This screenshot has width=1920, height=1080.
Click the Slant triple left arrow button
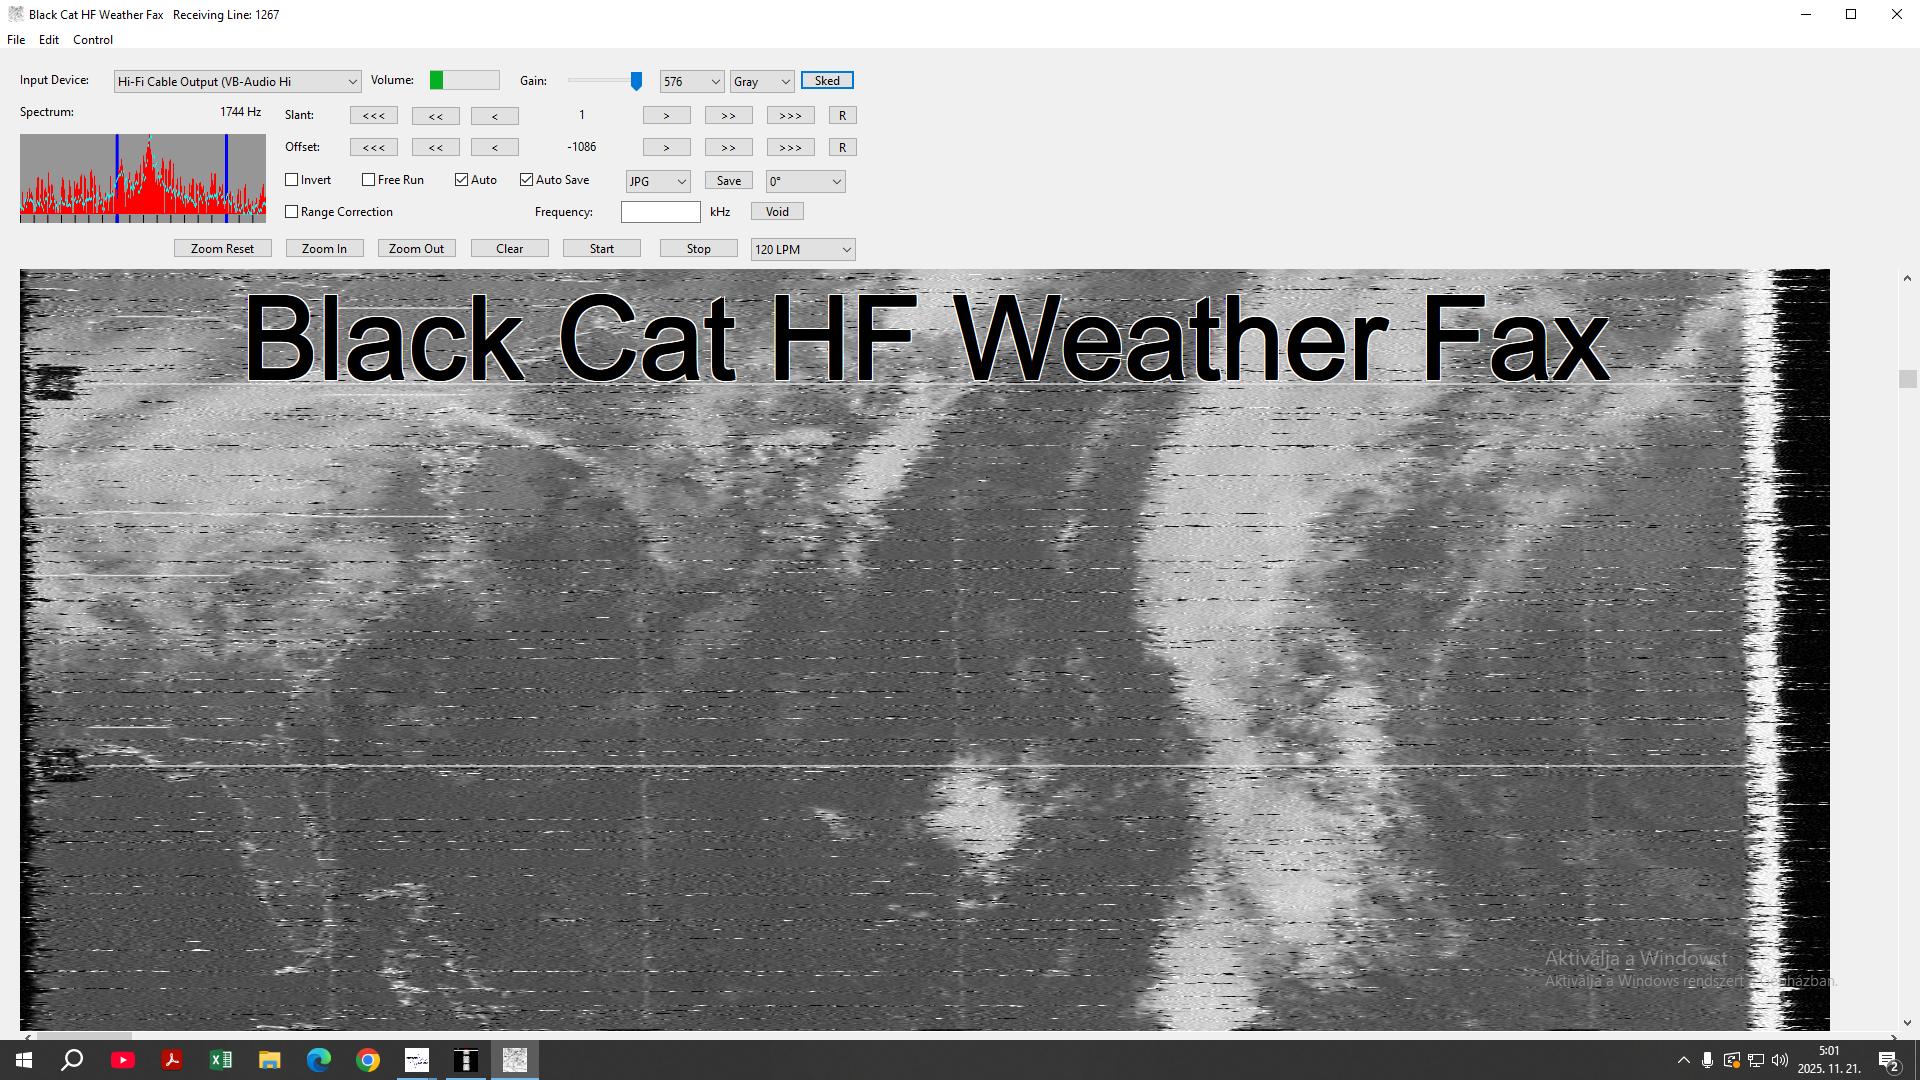[x=374, y=116]
